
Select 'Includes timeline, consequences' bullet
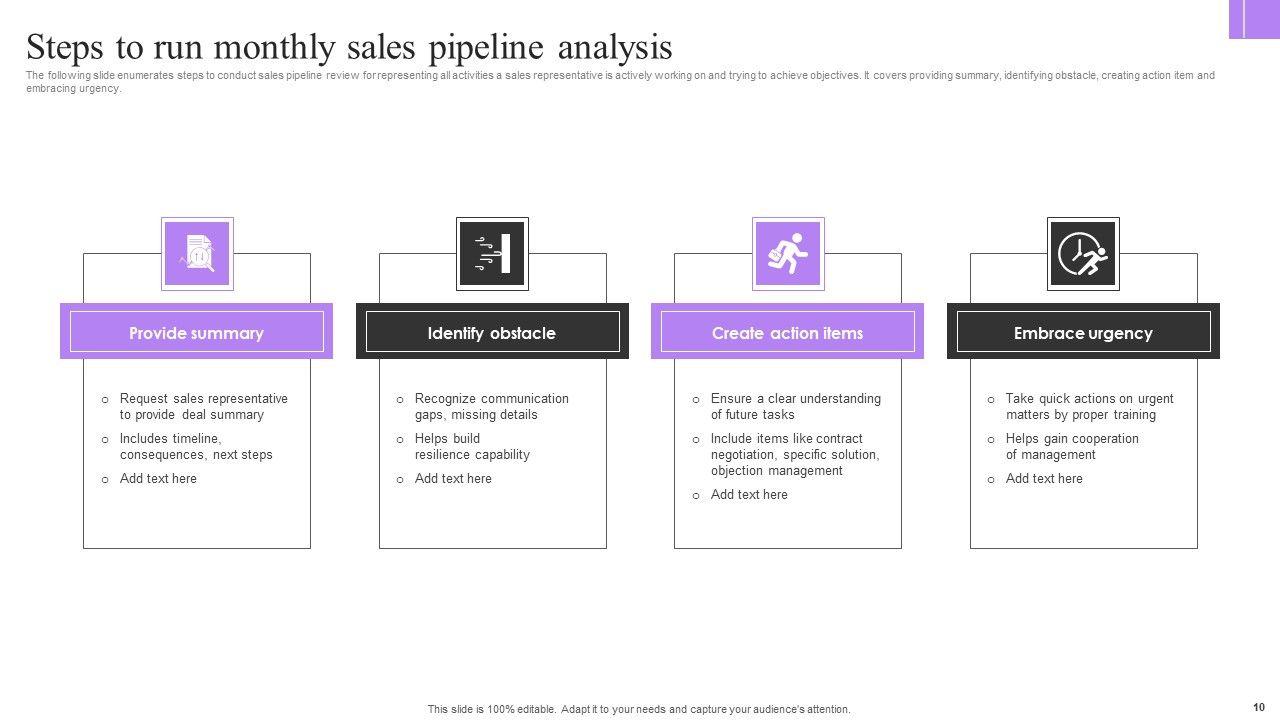pyautogui.click(x=196, y=446)
